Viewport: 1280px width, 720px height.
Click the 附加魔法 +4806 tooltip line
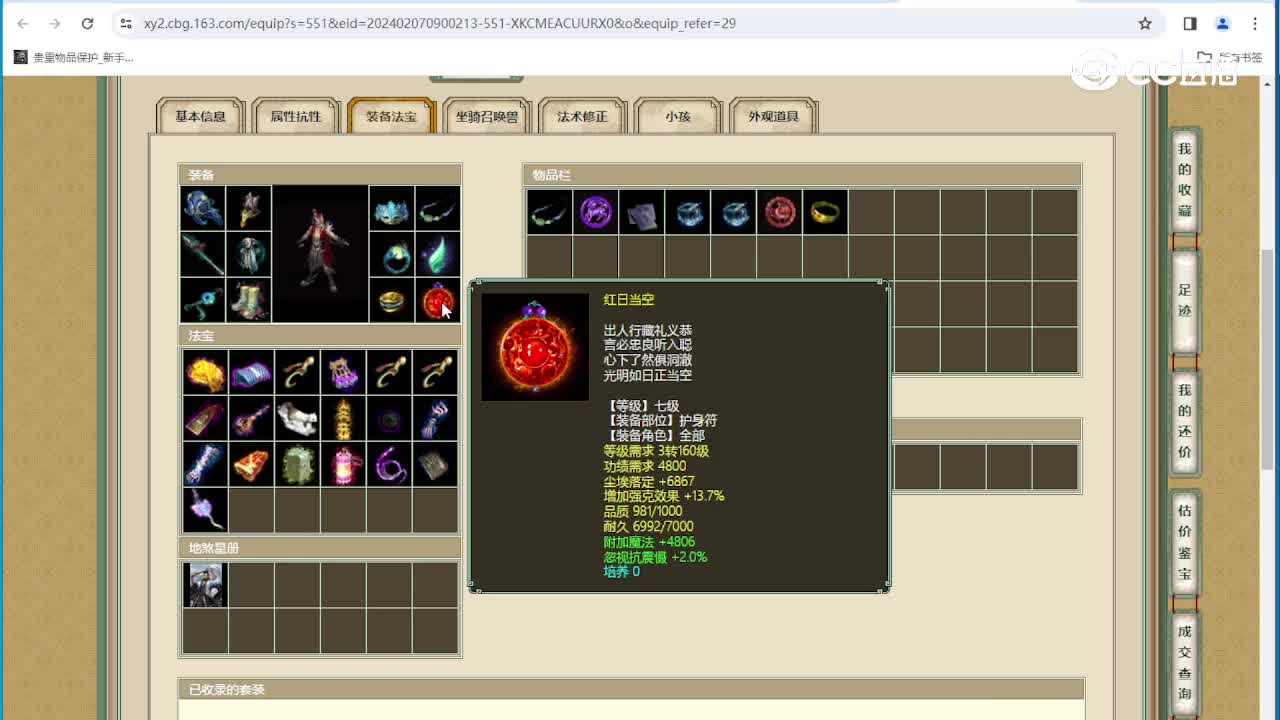649,542
